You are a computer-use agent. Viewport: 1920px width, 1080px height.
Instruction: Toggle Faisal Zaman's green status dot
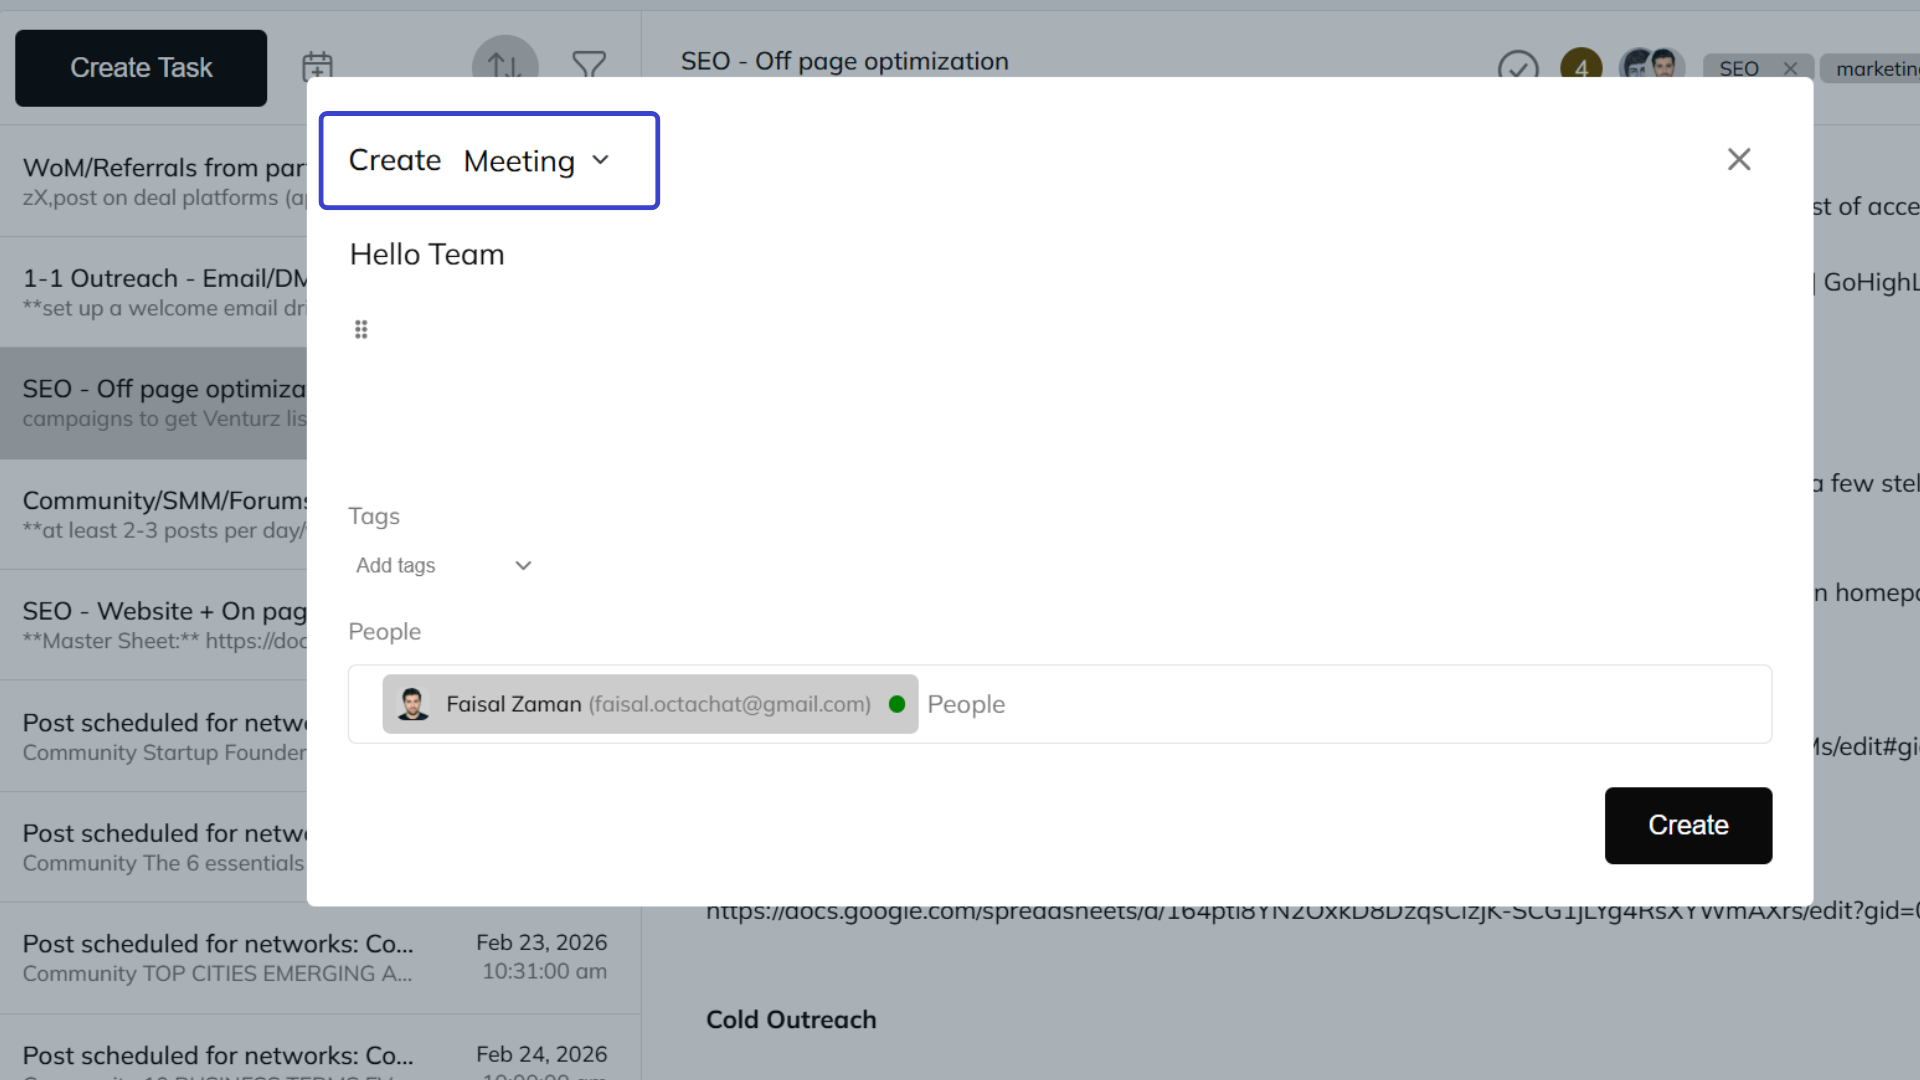tap(897, 704)
